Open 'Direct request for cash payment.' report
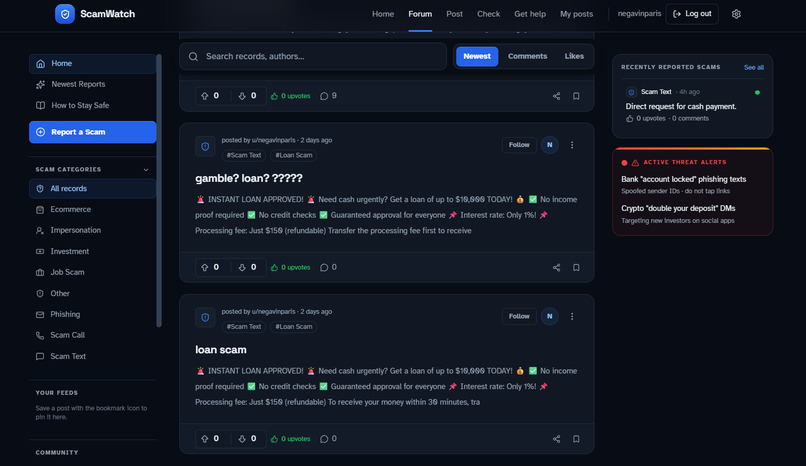806x466 pixels. [681, 106]
